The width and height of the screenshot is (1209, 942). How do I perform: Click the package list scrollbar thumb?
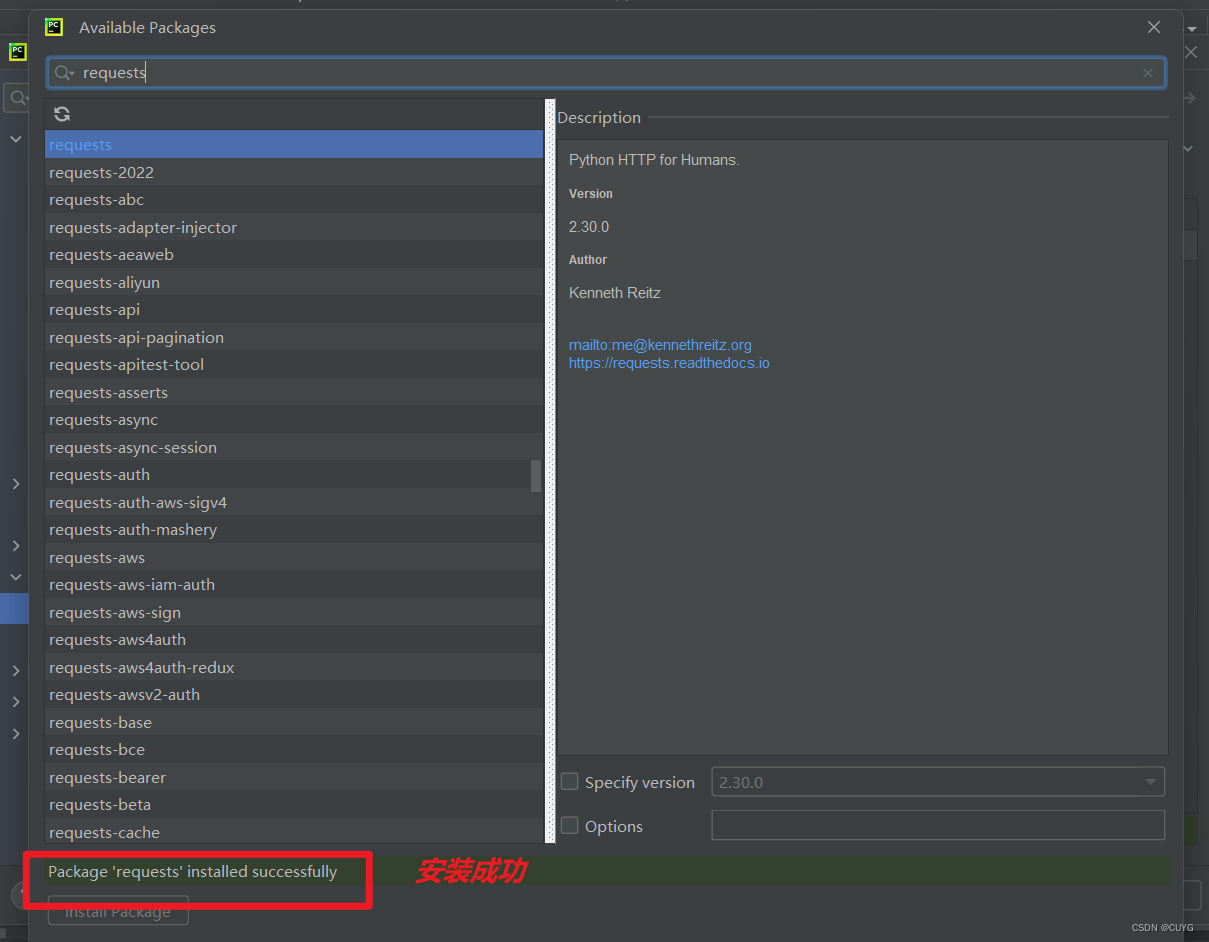click(x=536, y=476)
